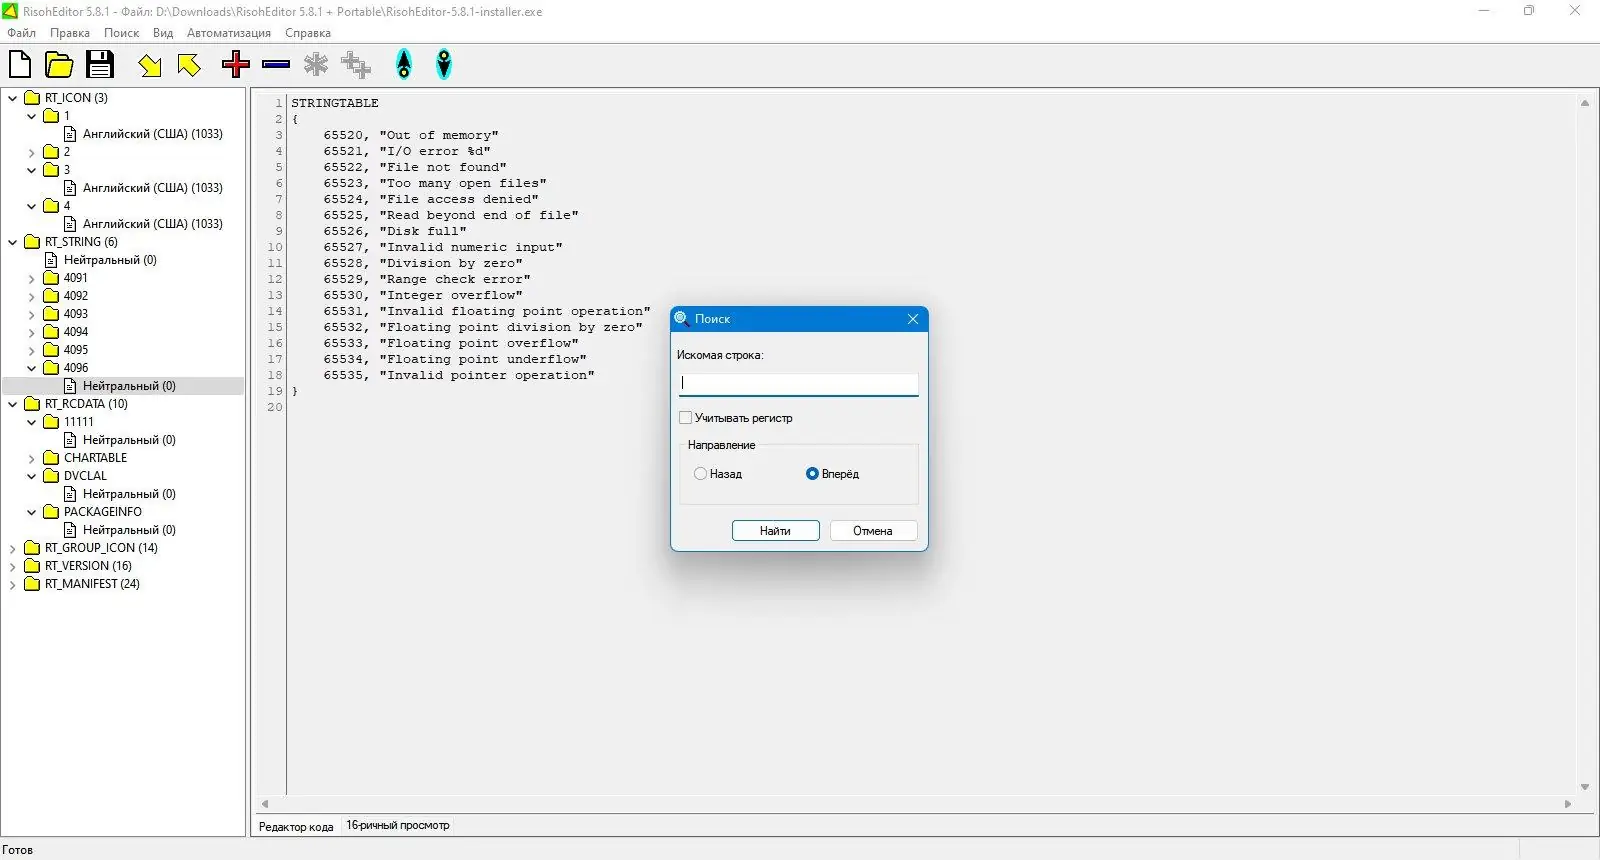1600x860 pixels.
Task: Click the 11111 folder icon
Action: [51, 422]
